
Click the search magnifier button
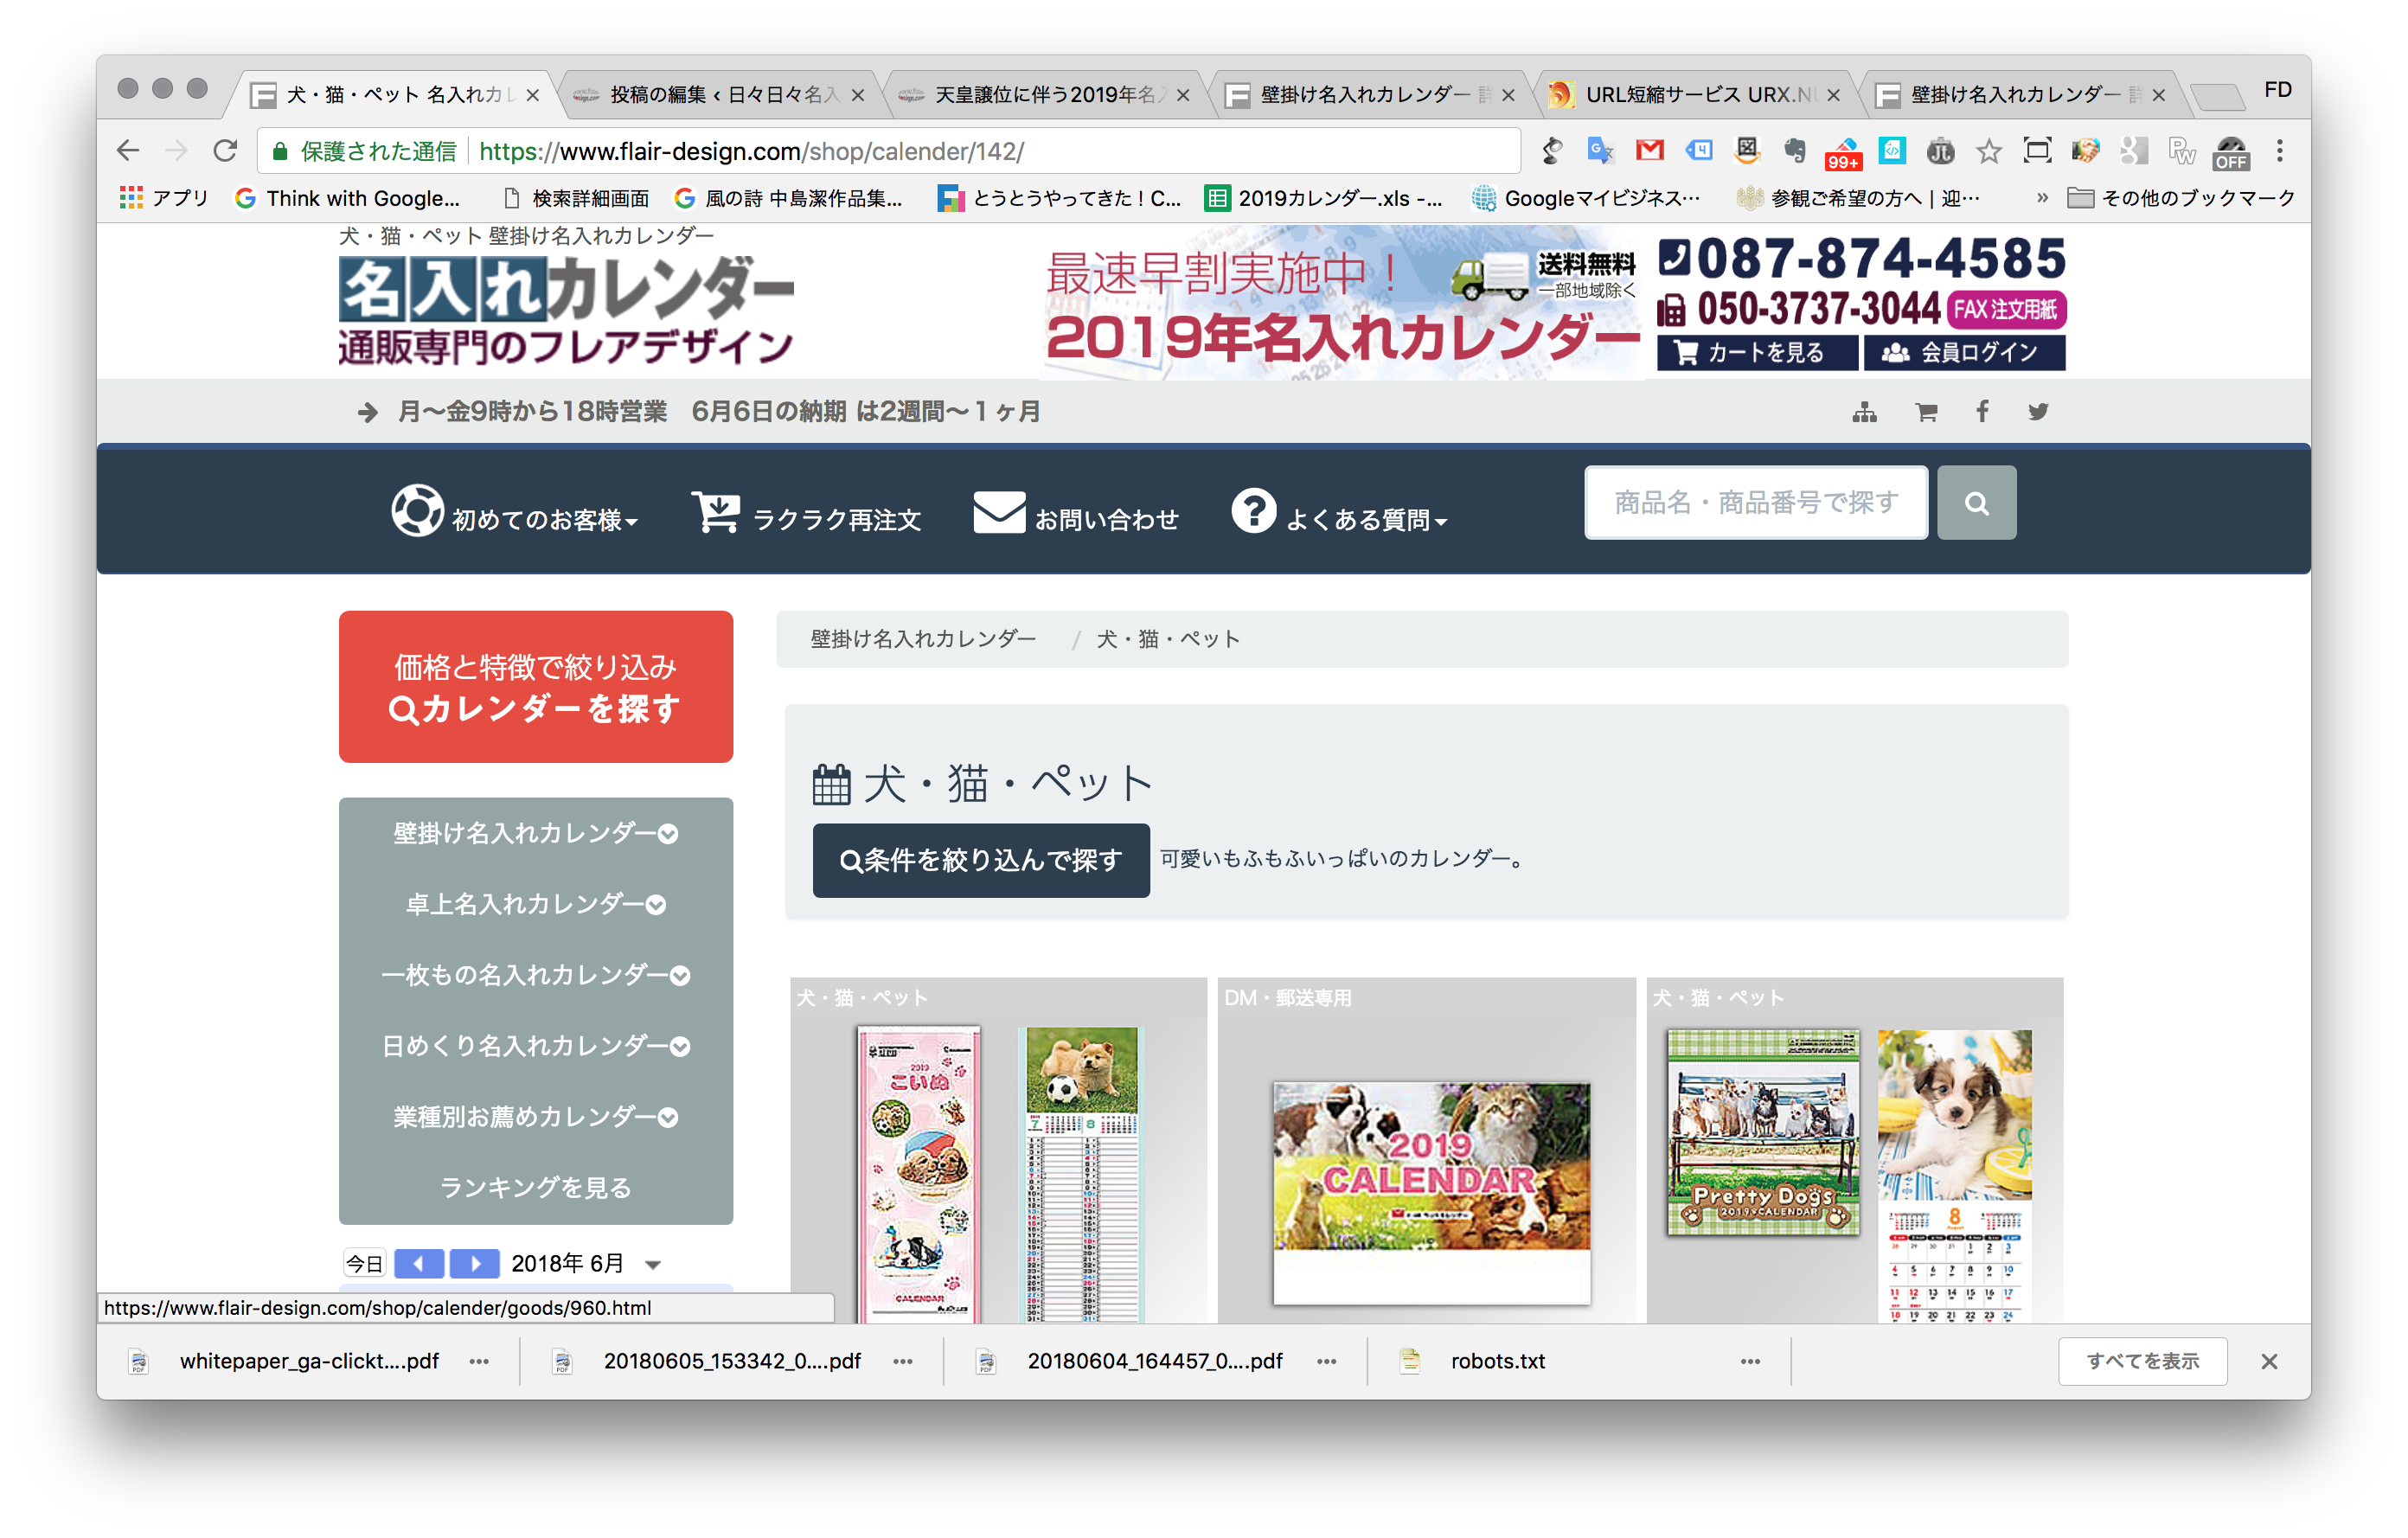click(1976, 502)
